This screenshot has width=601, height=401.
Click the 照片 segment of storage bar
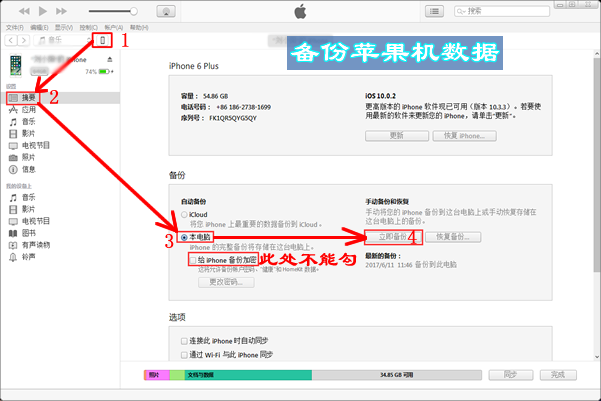(x=158, y=375)
